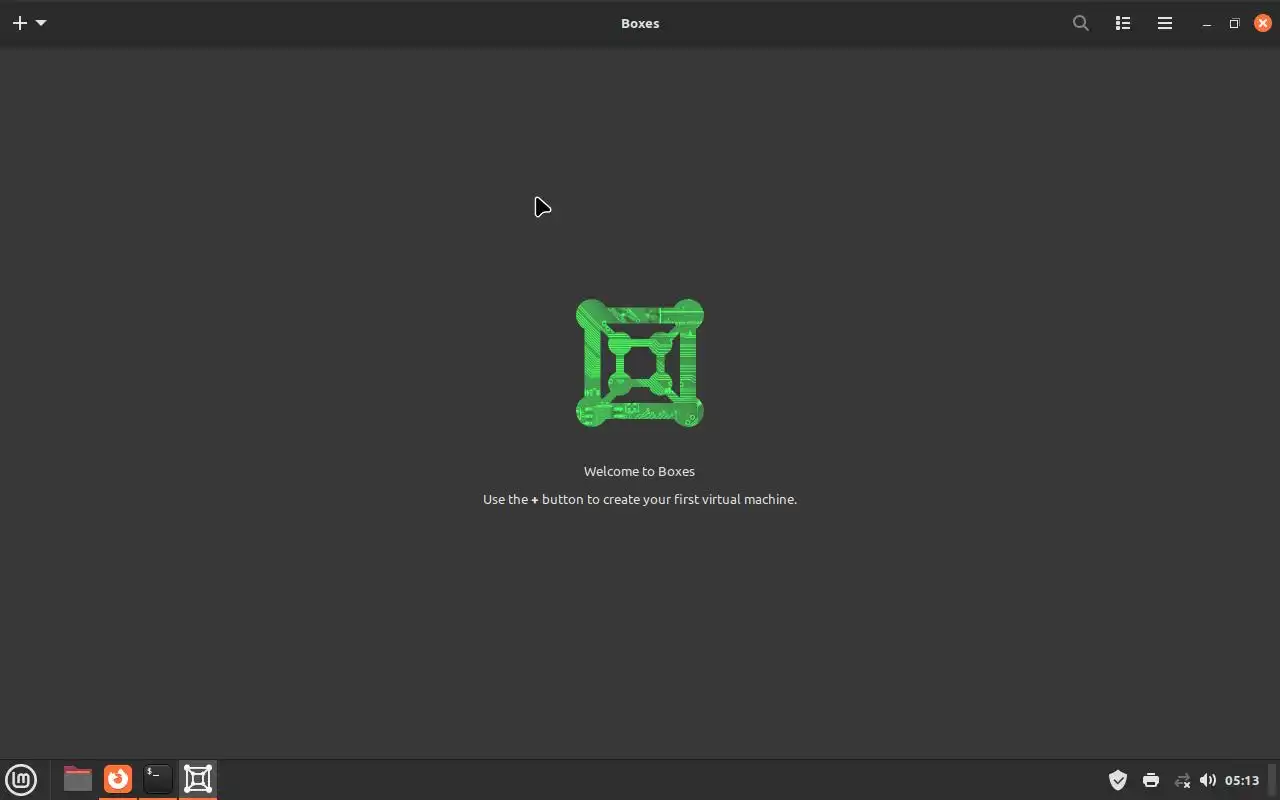Close the Boxes window
Image resolution: width=1280 pixels, height=800 pixels.
coord(1263,23)
